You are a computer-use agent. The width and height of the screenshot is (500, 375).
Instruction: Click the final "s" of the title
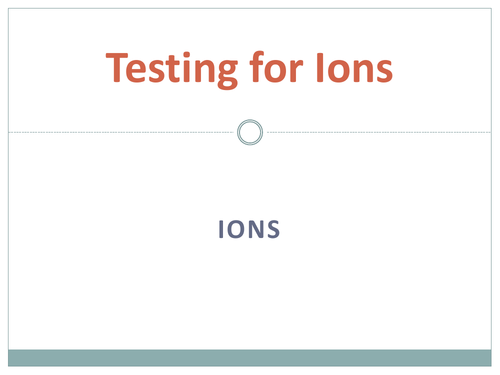click(384, 71)
